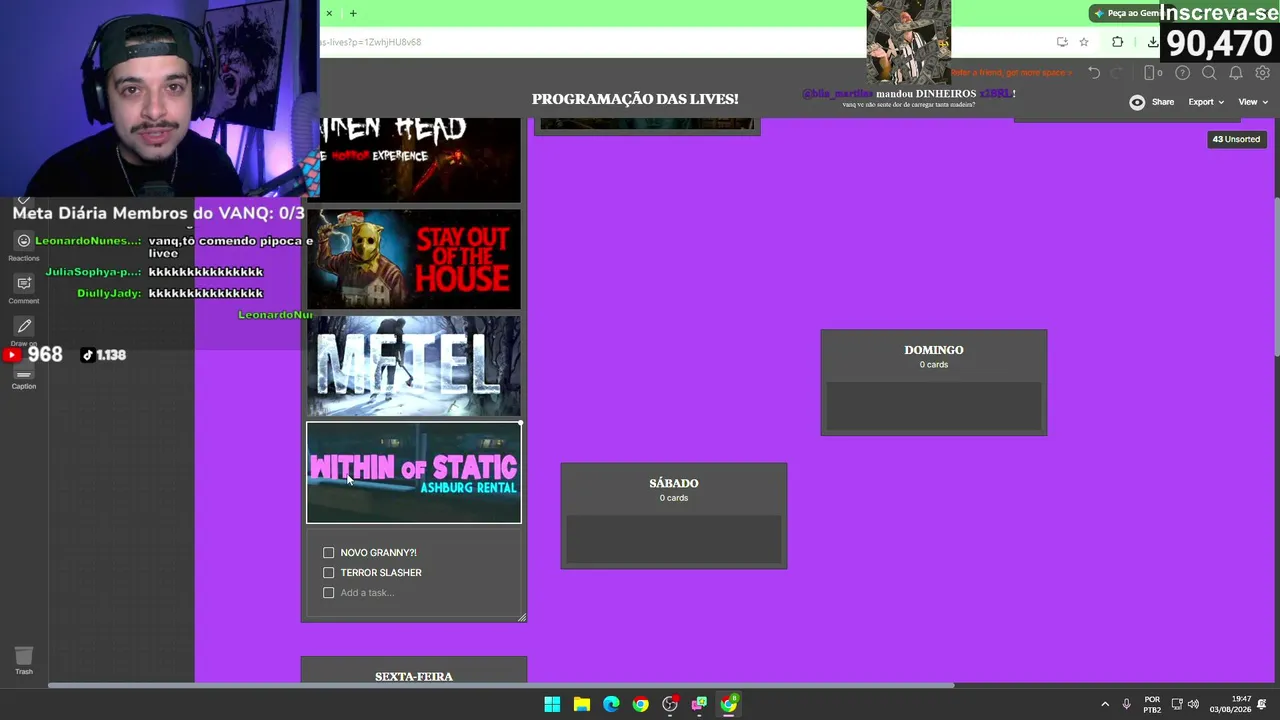The width and height of the screenshot is (1280, 720).
Task: Open the help question mark icon
Action: [1182, 73]
